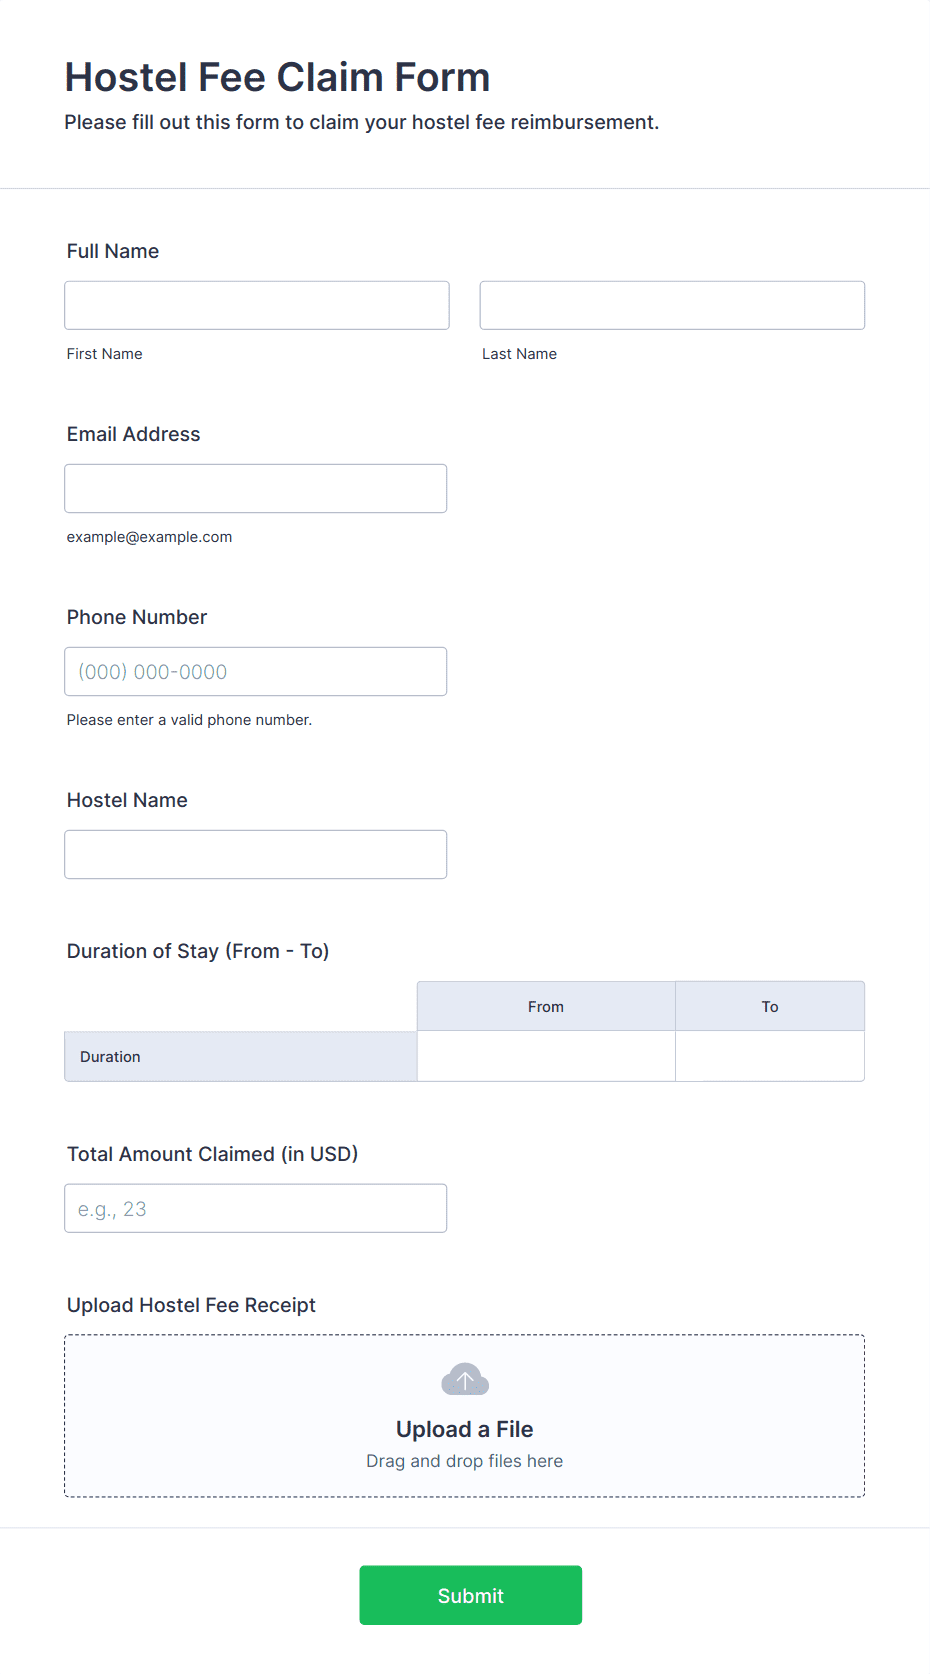Select the Duration To table cell
930x1674 pixels.
[x=770, y=1056]
